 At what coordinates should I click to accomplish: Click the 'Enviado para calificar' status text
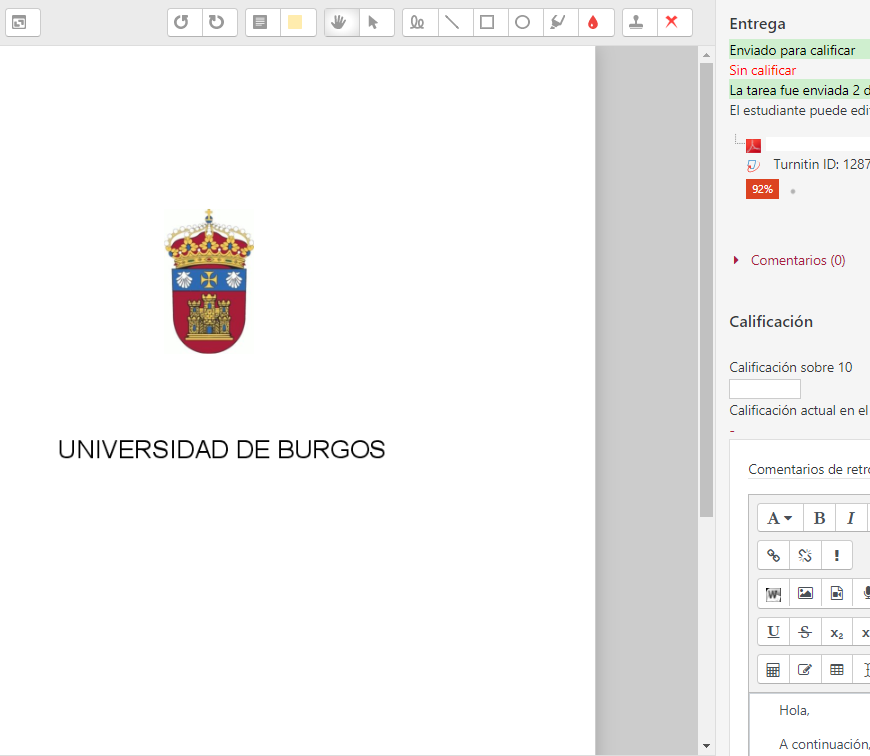pos(792,50)
